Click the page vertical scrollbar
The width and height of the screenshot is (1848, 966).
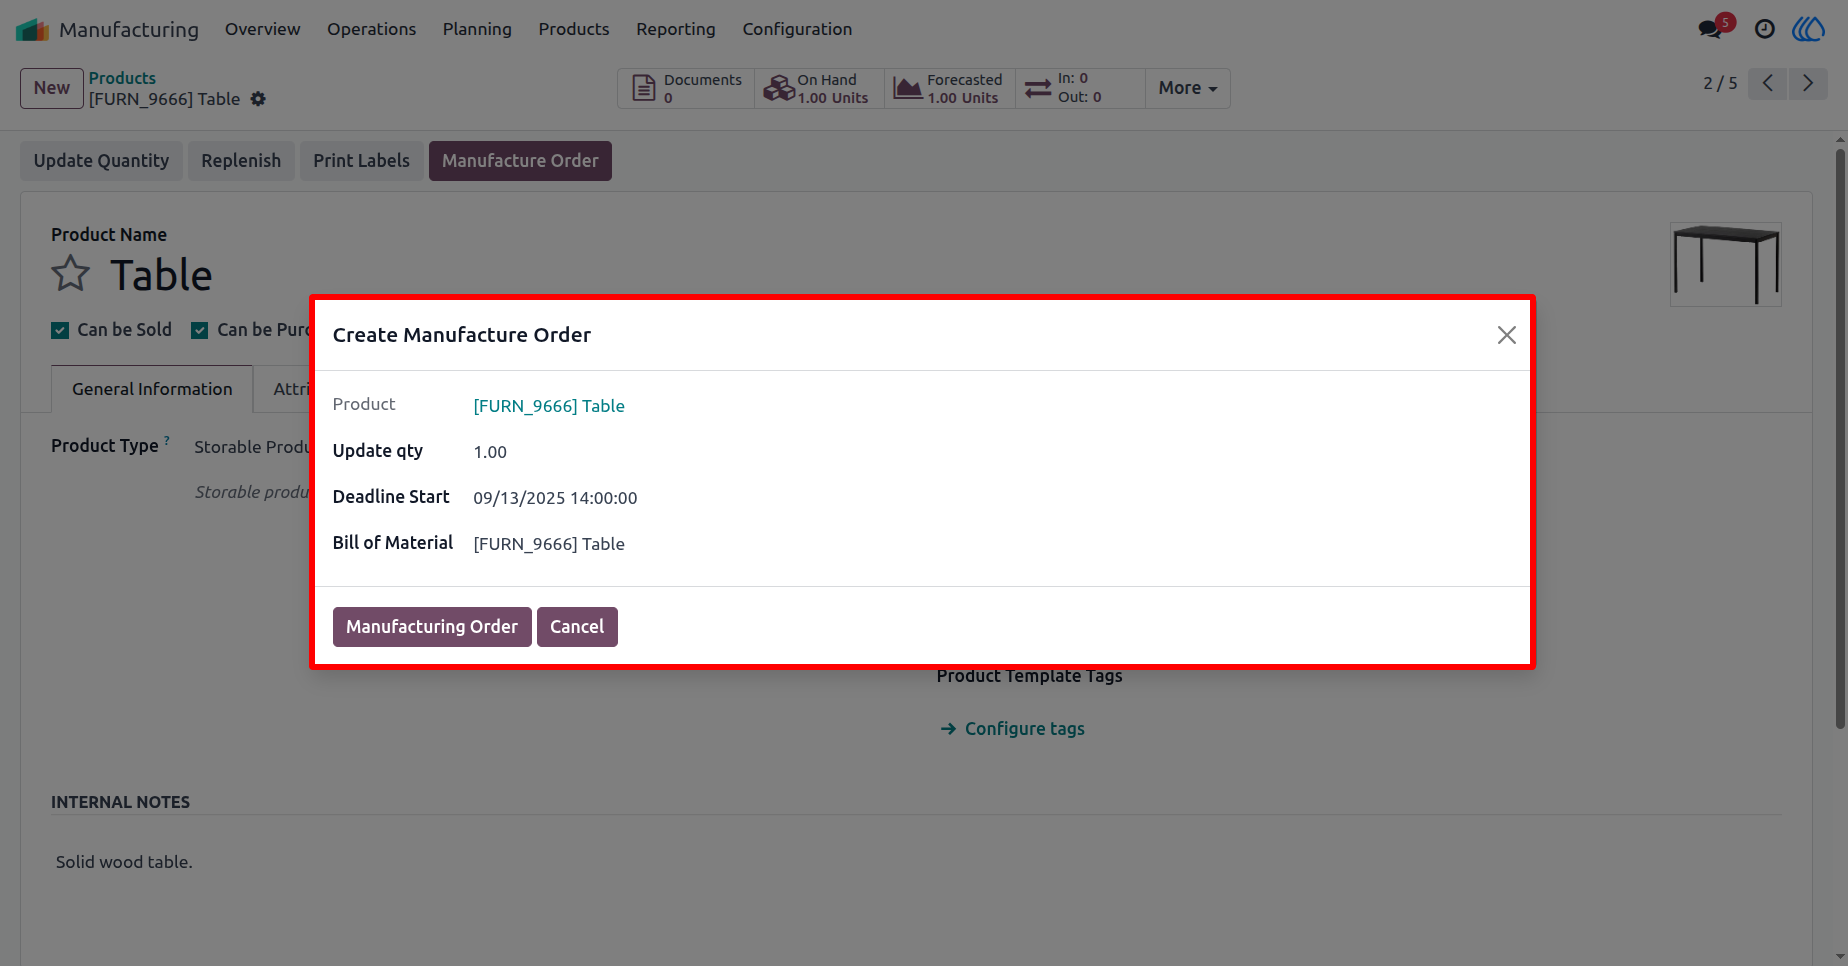1840,440
